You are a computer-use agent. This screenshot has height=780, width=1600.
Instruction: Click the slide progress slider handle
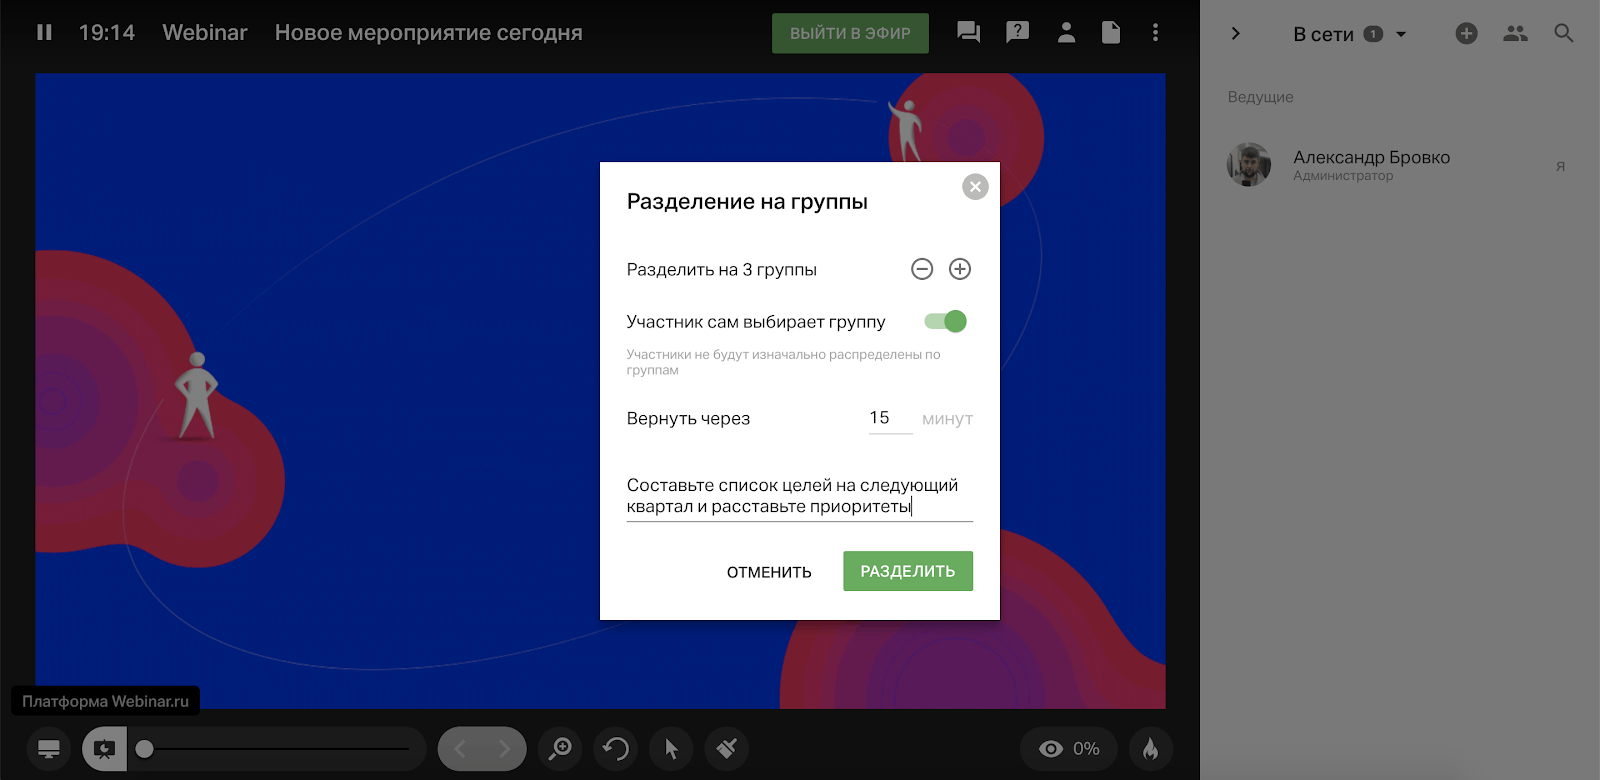(145, 749)
